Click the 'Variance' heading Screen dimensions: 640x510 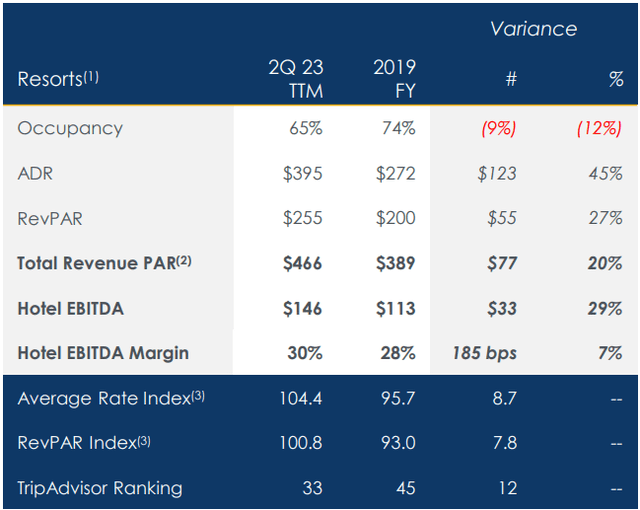click(533, 29)
